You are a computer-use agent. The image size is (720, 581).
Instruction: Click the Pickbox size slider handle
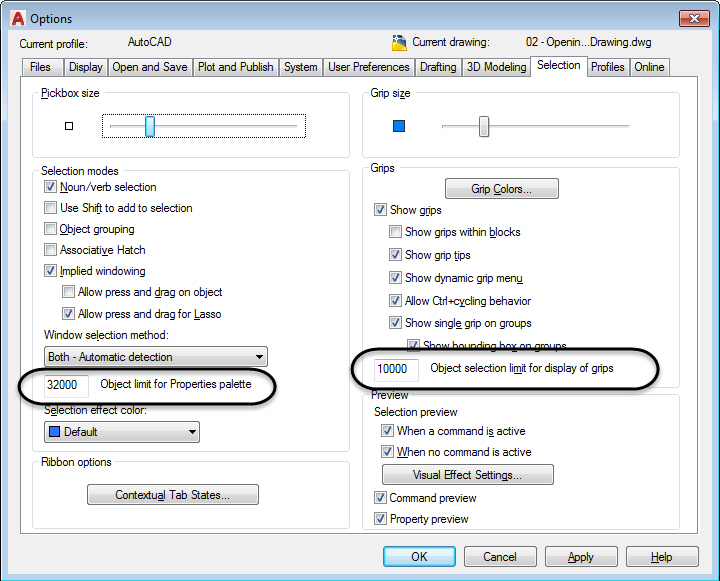150,126
